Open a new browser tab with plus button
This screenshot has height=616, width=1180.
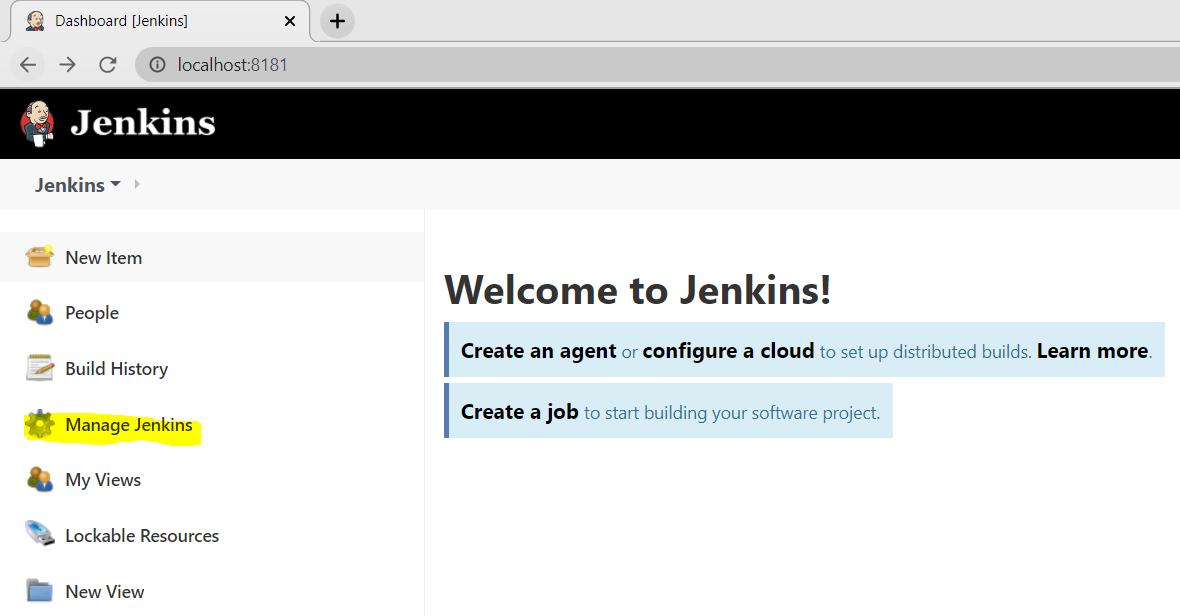(x=337, y=21)
